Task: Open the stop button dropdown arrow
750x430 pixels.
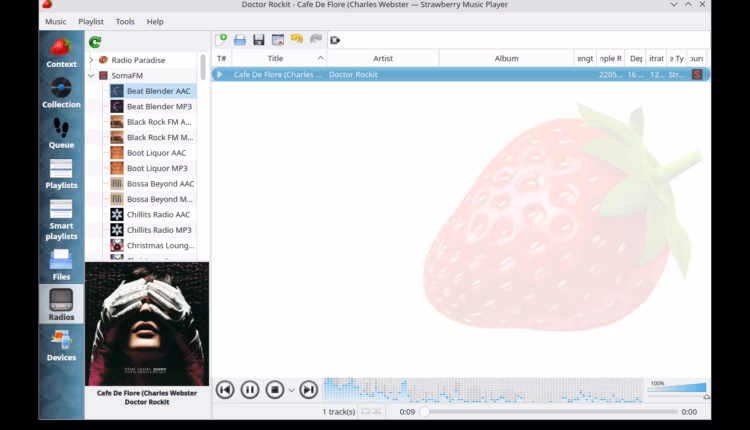Action: [291, 390]
